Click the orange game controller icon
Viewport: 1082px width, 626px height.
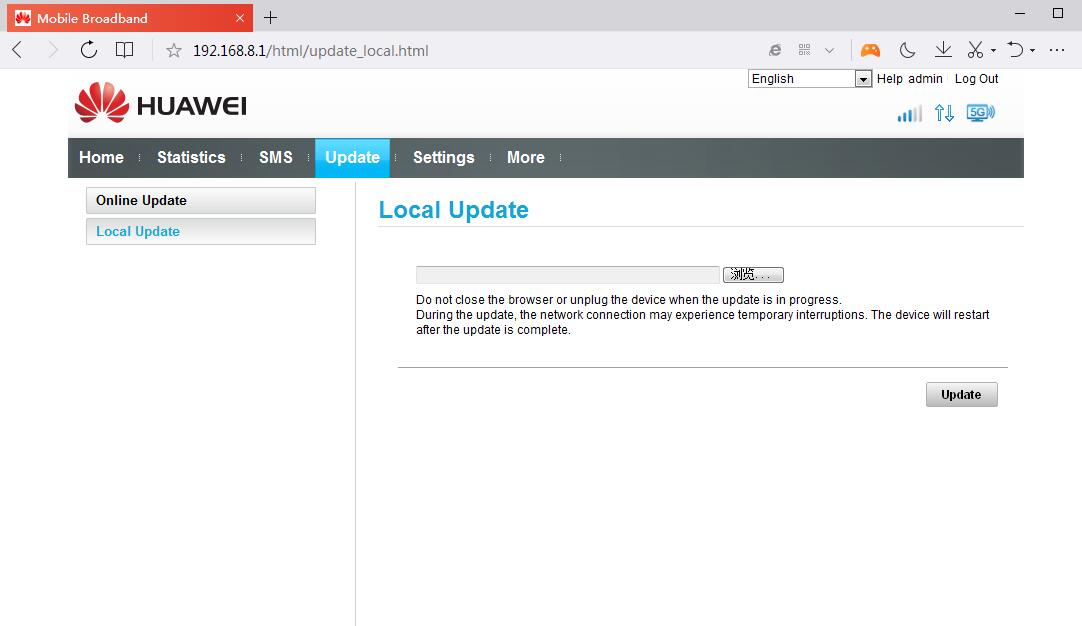point(870,50)
